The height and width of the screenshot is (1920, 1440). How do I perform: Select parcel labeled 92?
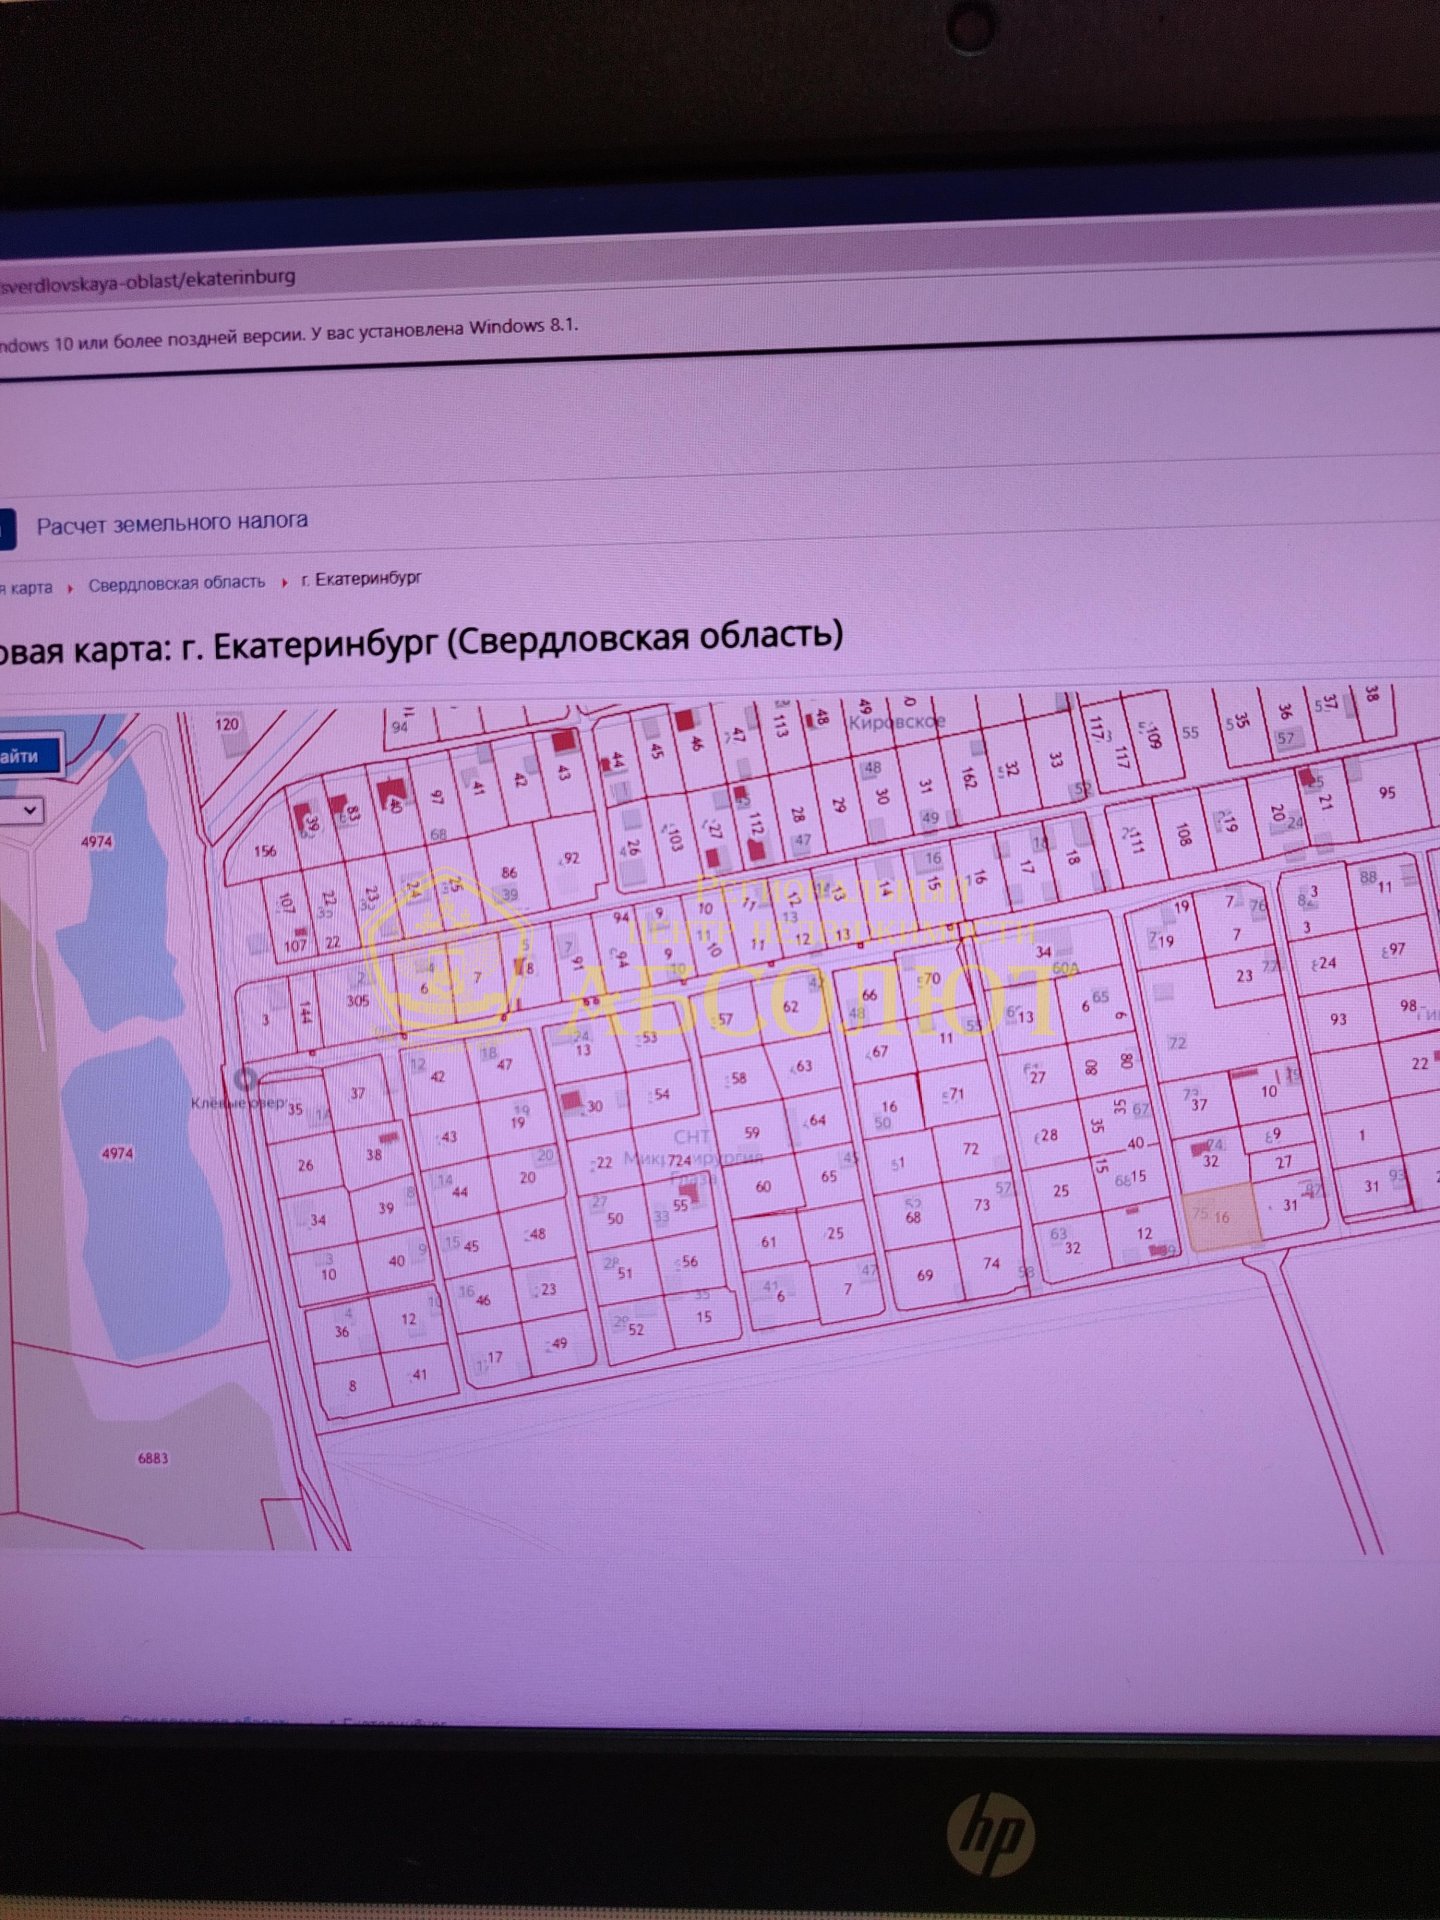pos(571,857)
